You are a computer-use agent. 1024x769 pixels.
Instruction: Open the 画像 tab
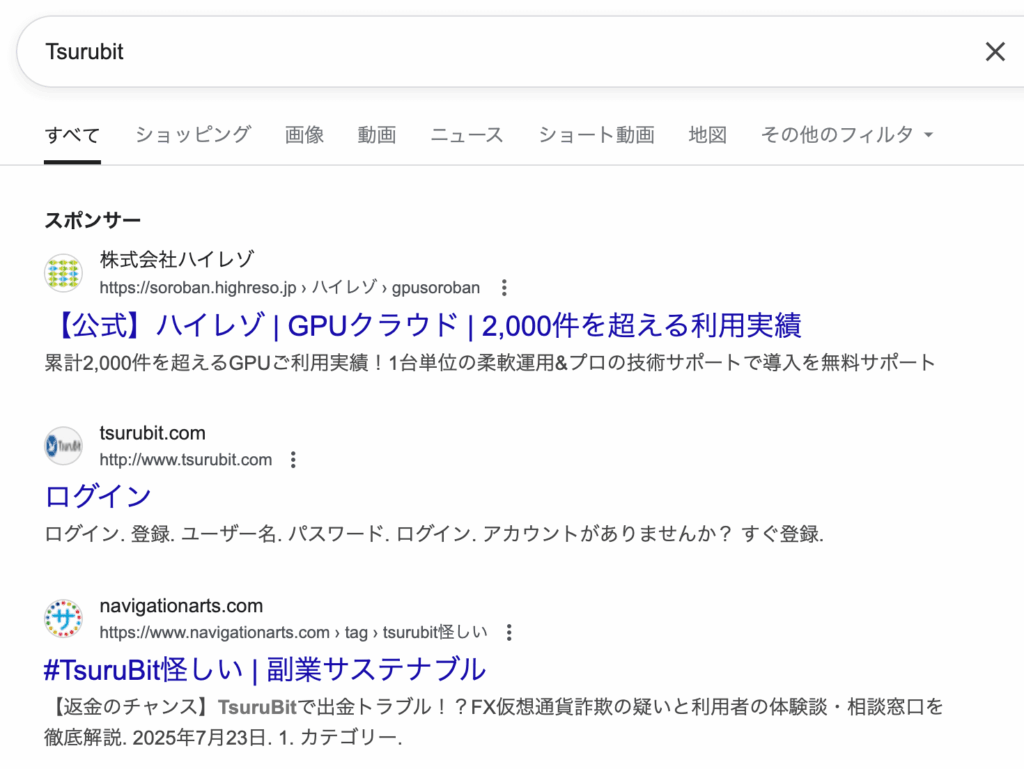[304, 135]
